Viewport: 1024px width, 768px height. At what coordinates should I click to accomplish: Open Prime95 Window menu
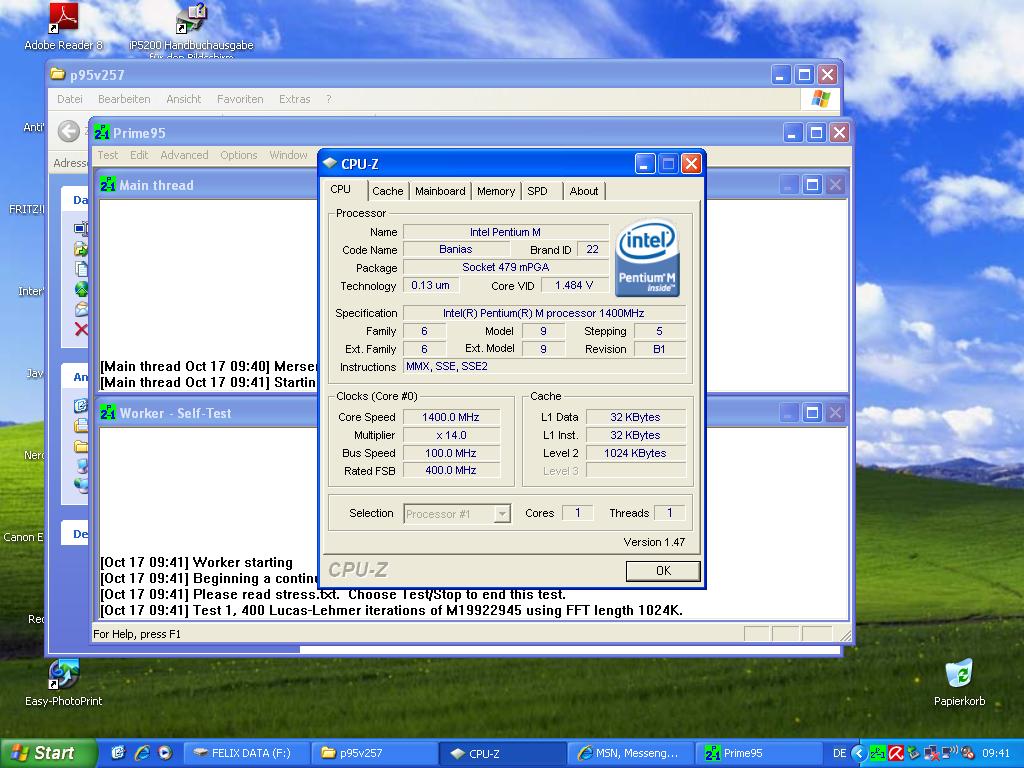tap(288, 155)
